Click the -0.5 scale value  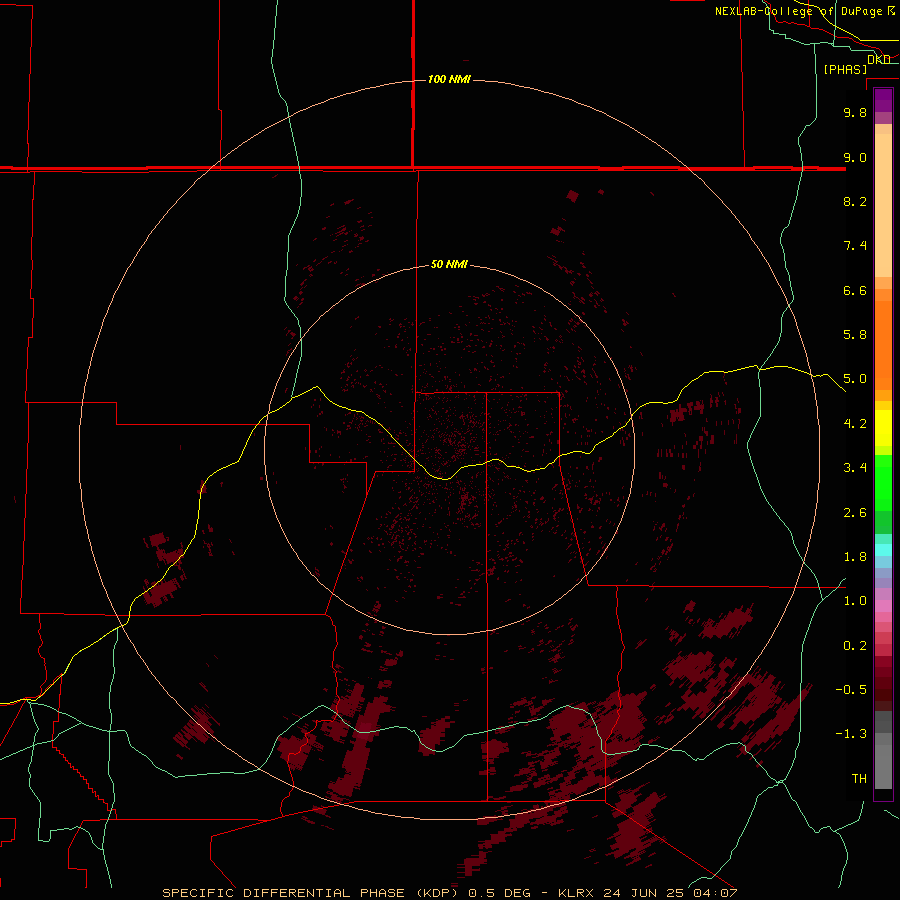[x=851, y=690]
